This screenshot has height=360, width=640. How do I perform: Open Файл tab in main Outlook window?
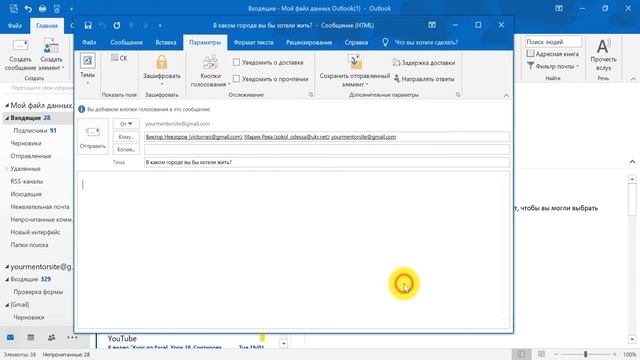15,26
